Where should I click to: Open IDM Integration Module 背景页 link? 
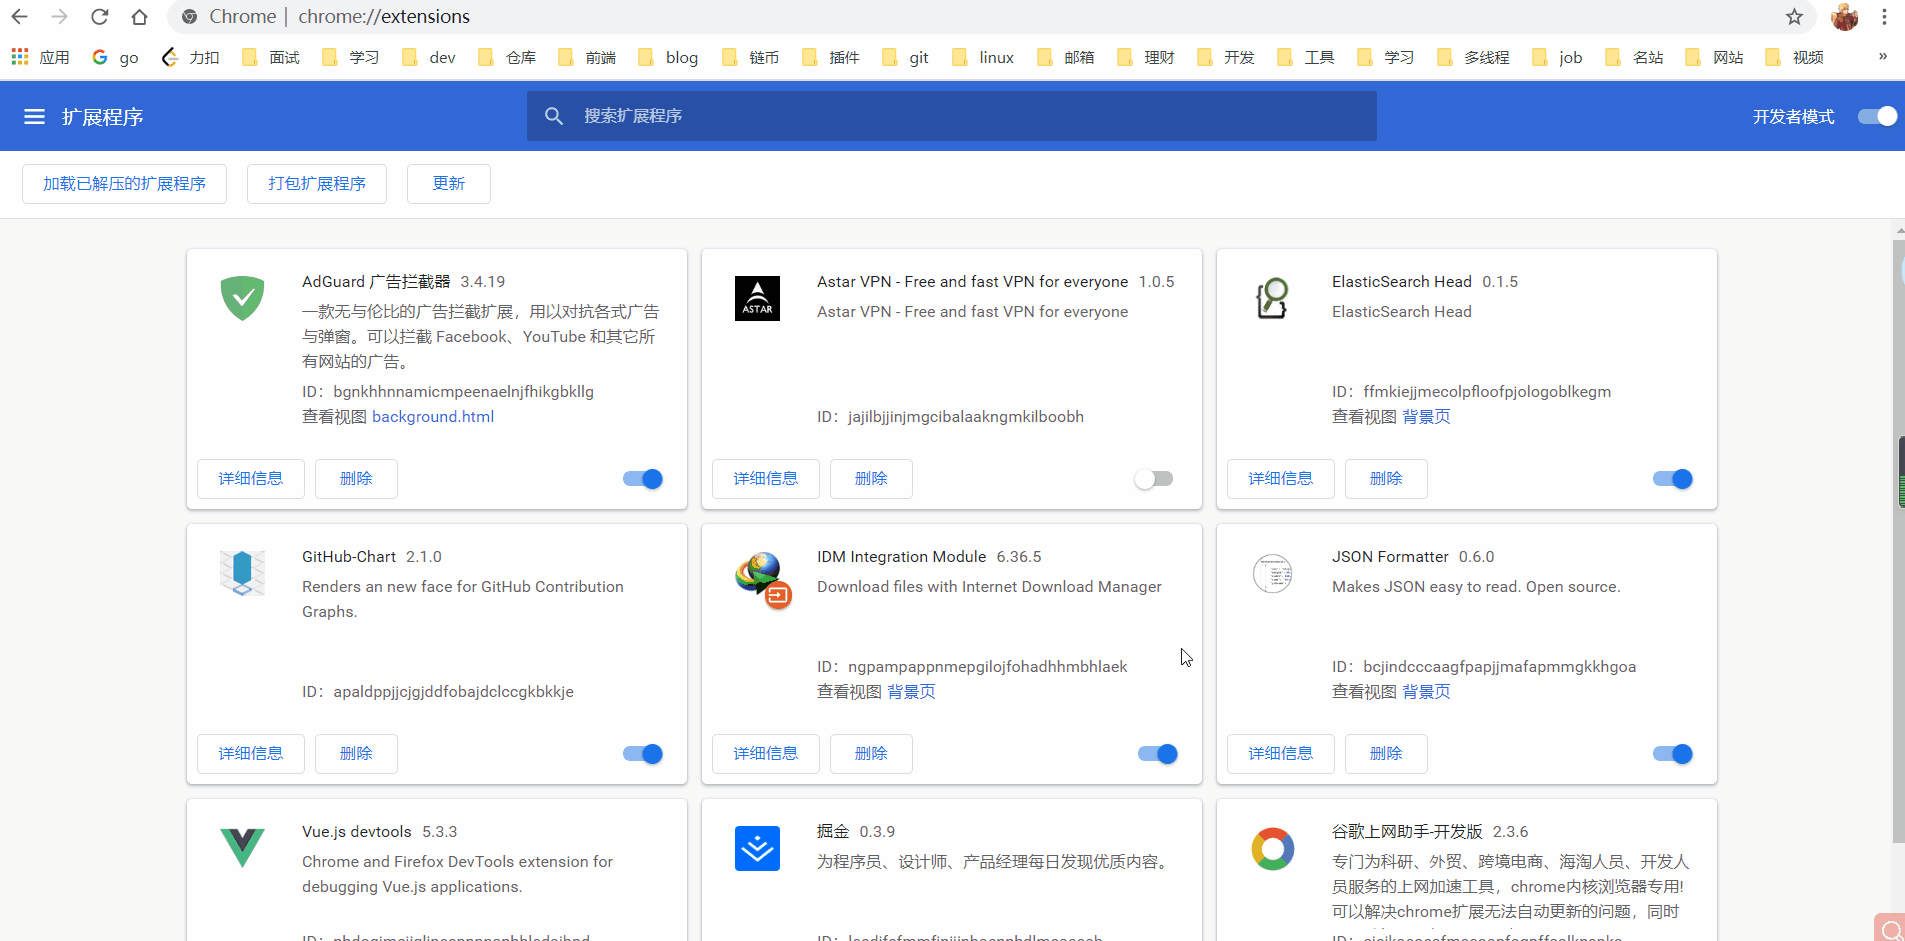tap(911, 692)
